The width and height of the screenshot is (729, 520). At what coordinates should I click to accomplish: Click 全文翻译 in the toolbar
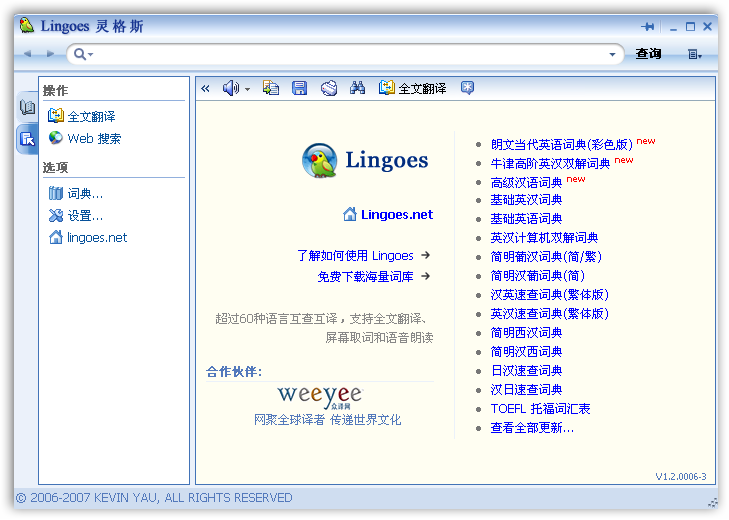click(x=412, y=88)
